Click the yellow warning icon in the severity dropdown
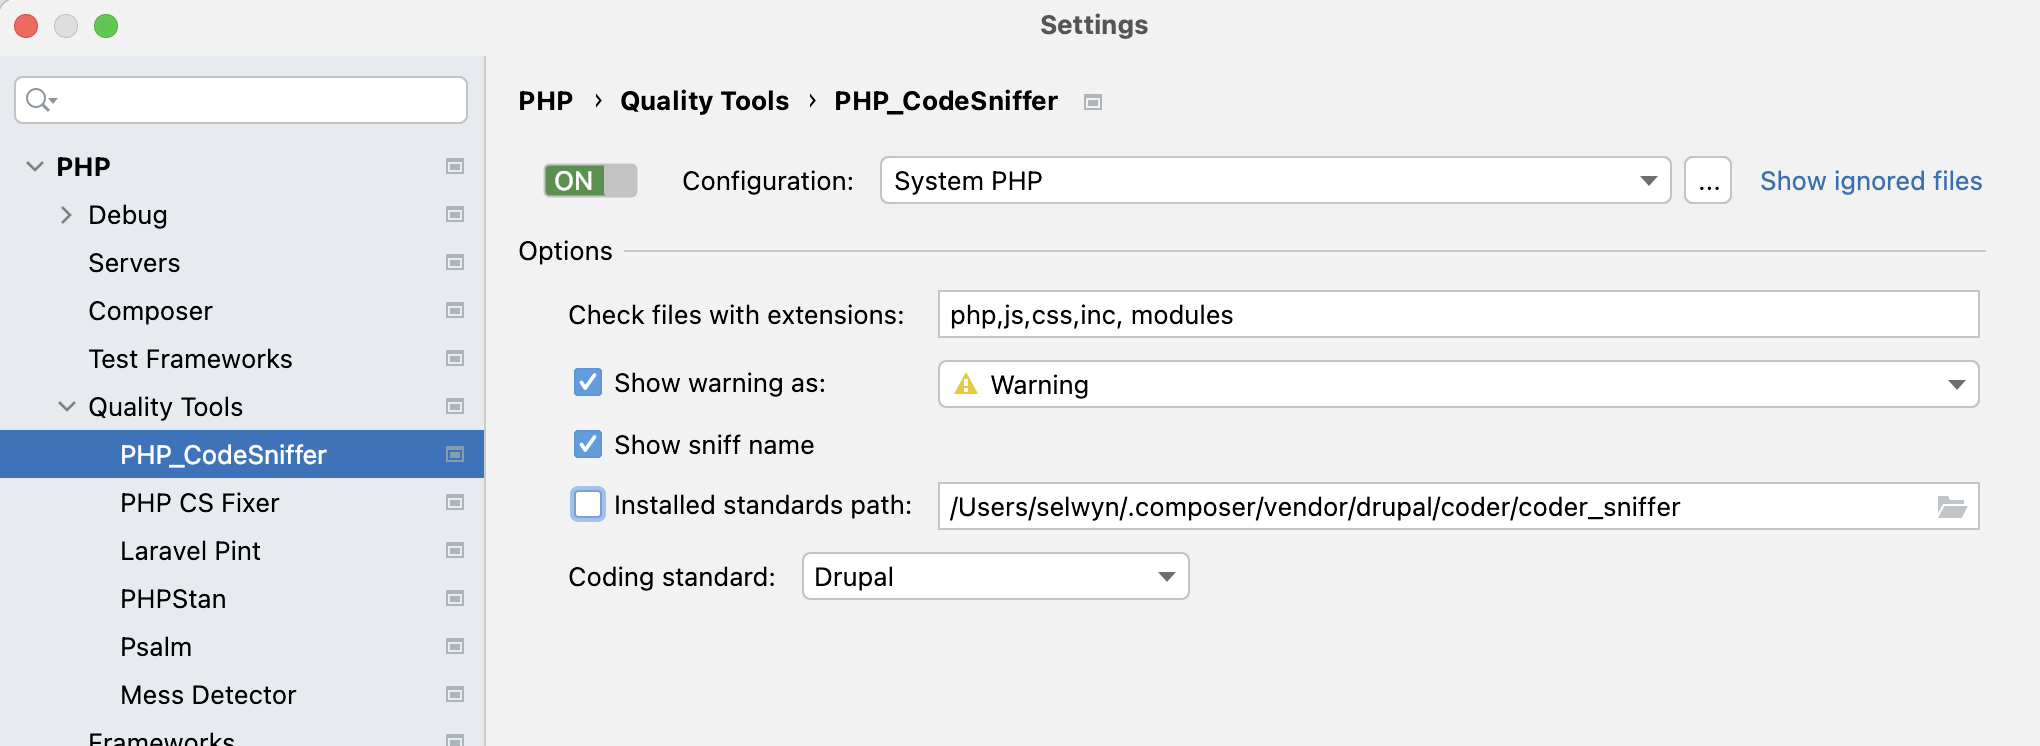2040x746 pixels. point(966,384)
